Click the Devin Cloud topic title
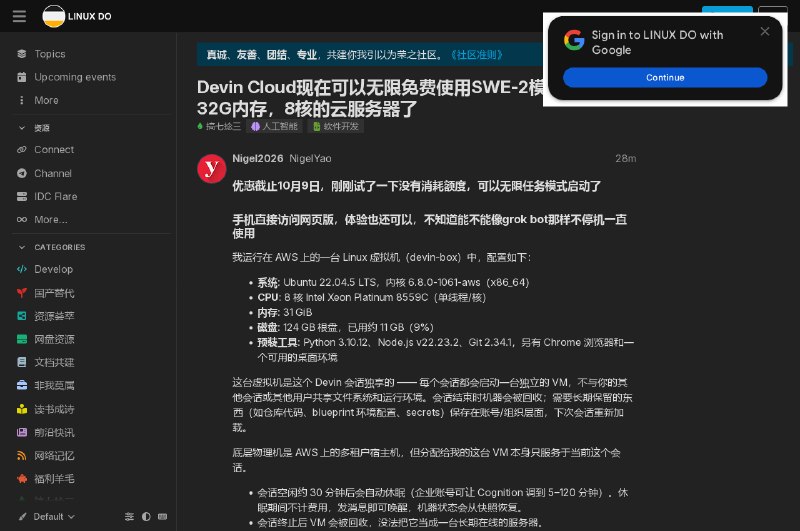This screenshot has height=531, width=800. pyautogui.click(x=370, y=98)
